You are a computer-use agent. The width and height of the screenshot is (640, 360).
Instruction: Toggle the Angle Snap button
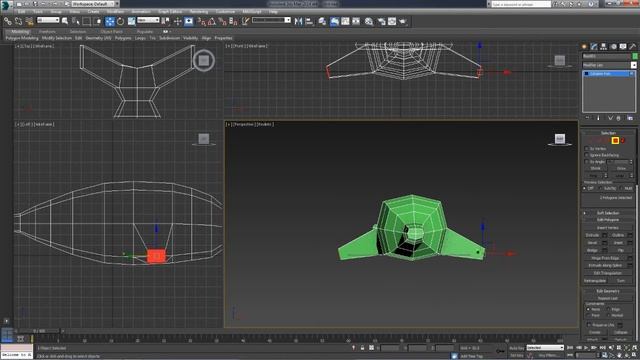tap(212, 21)
